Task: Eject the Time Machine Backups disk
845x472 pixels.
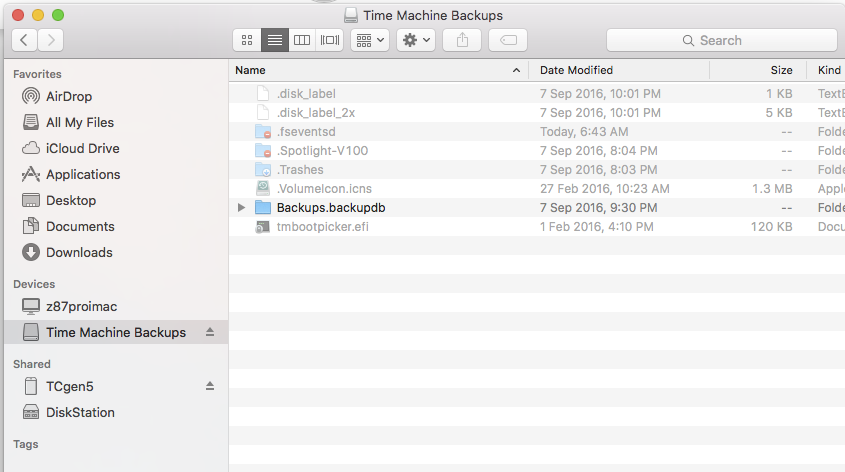Action: (x=210, y=332)
